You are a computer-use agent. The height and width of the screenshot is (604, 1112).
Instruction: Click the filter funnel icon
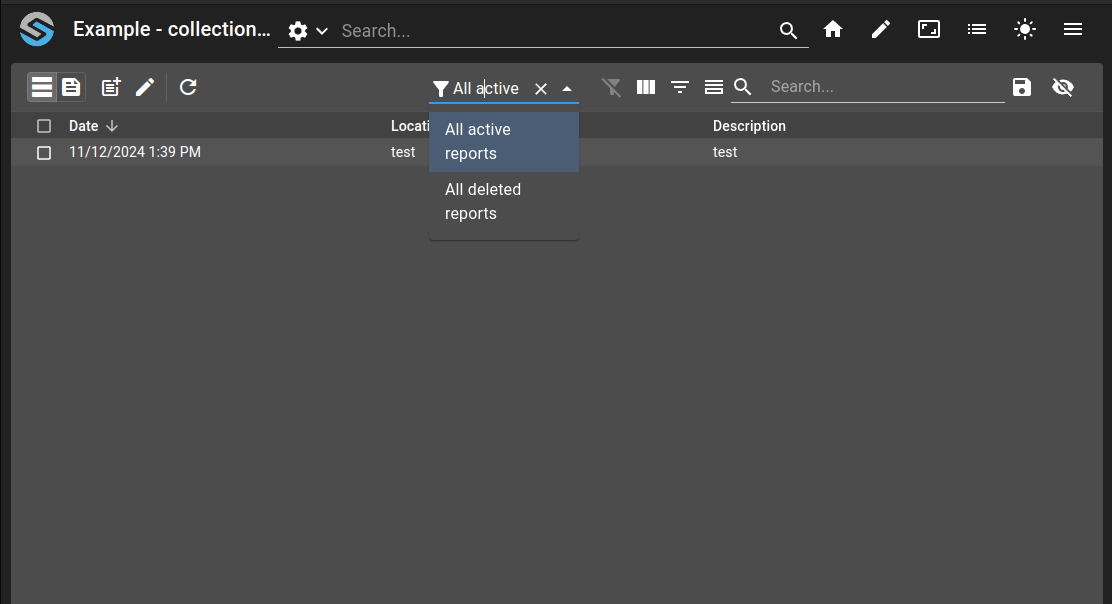pos(440,89)
